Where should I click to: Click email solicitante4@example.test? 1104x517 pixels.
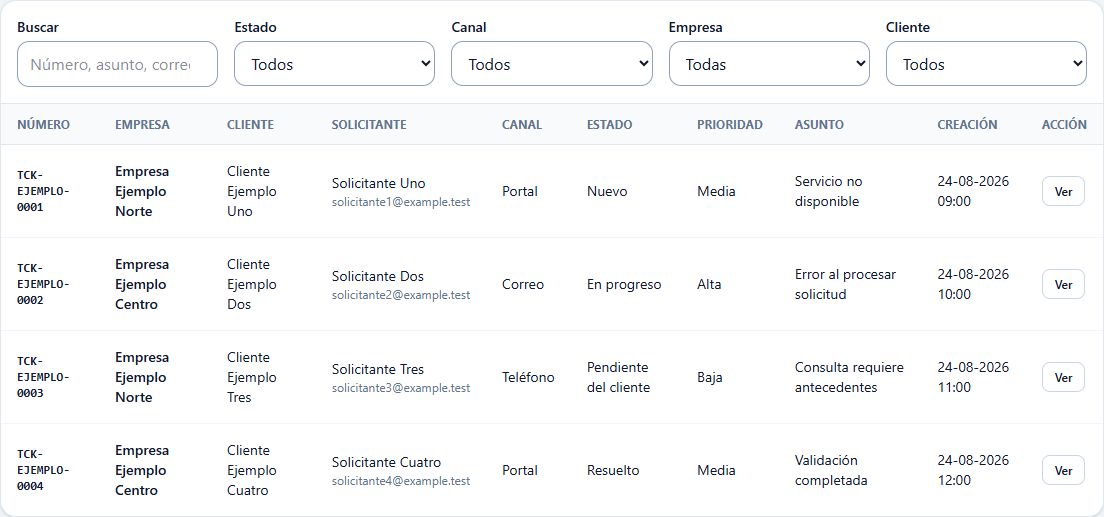[401, 481]
